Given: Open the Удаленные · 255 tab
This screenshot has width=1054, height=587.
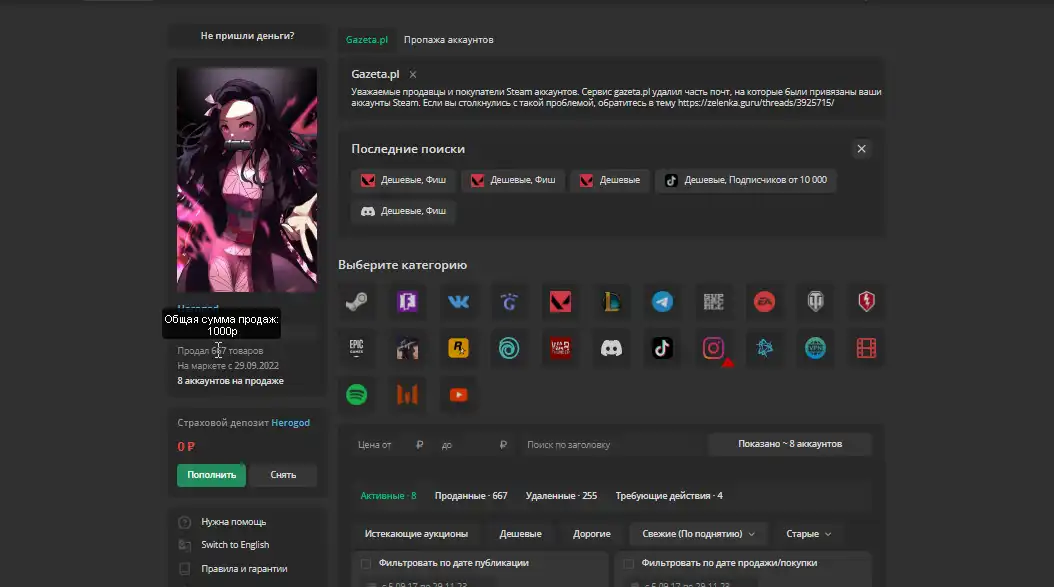Looking at the screenshot, I should coord(561,496).
